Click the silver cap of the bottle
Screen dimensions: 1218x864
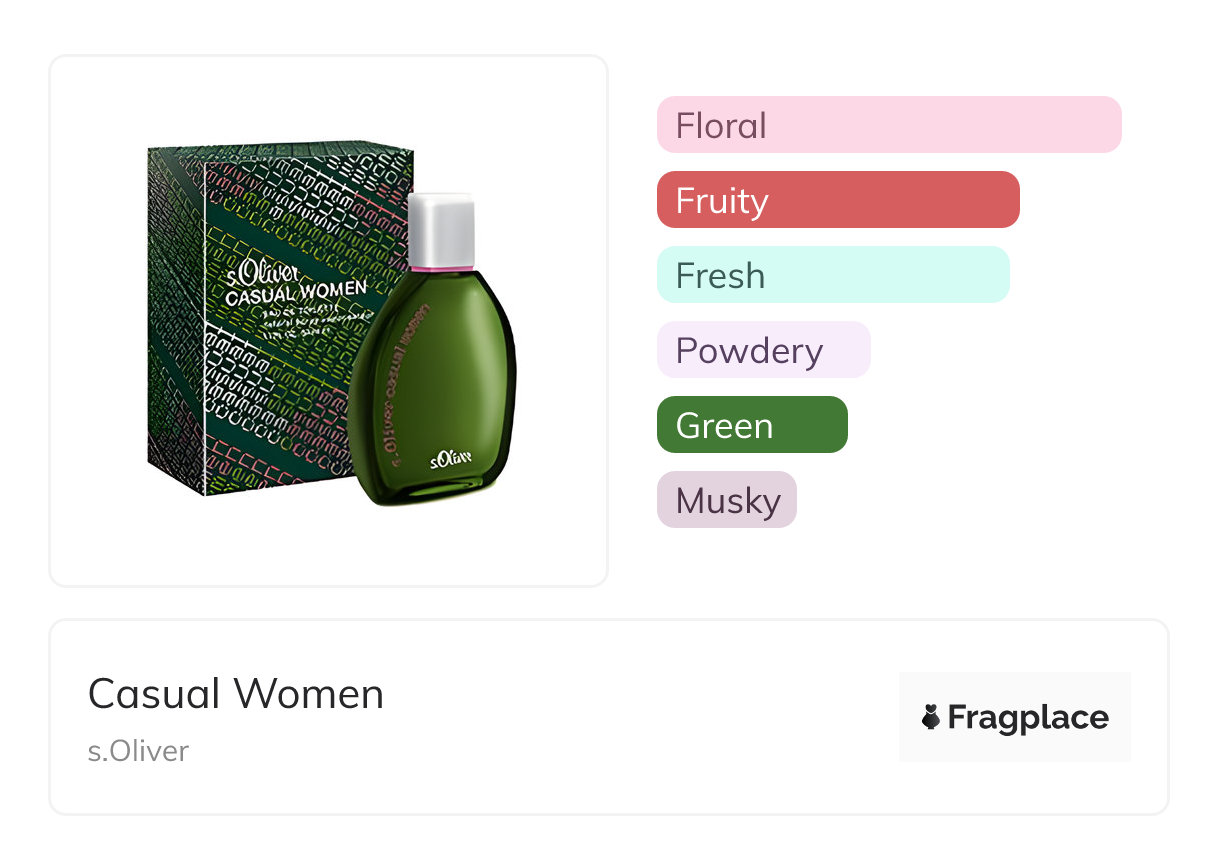(440, 230)
